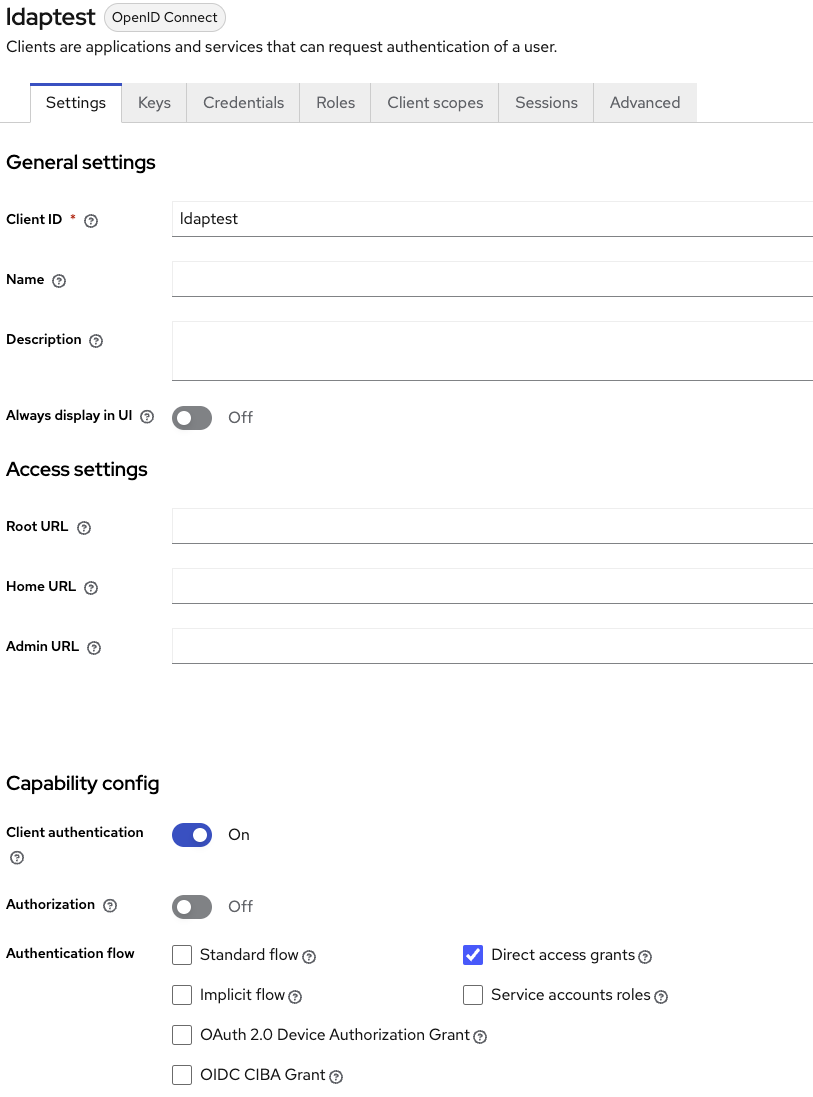Click help icon beside OIDC CIBA Grant
Viewport: 813px width, 1097px height.
tap(336, 1077)
